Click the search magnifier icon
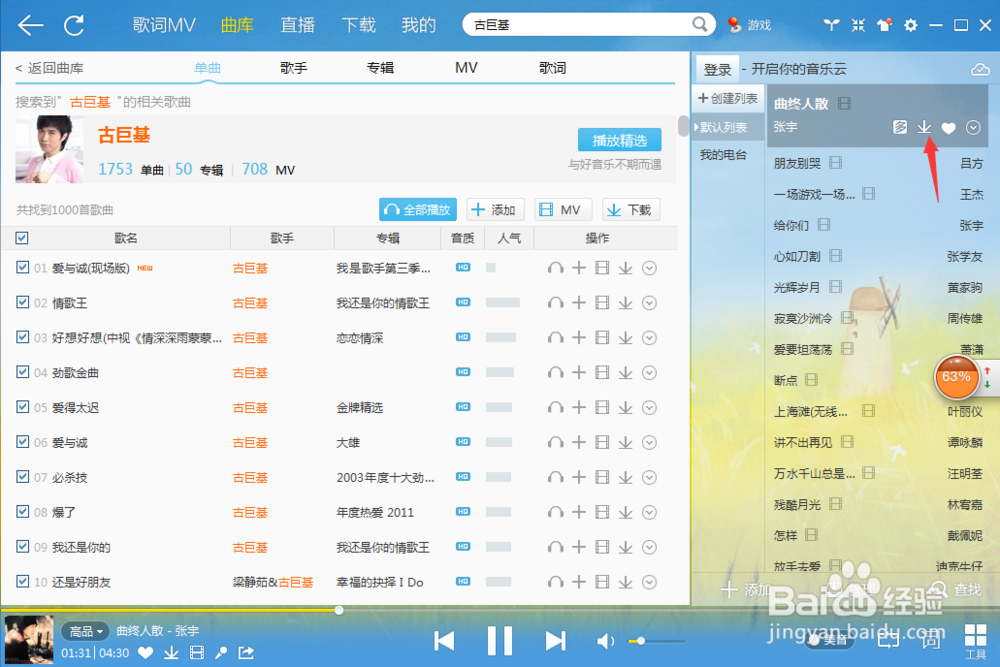Image resolution: width=1000 pixels, height=667 pixels. tap(700, 24)
